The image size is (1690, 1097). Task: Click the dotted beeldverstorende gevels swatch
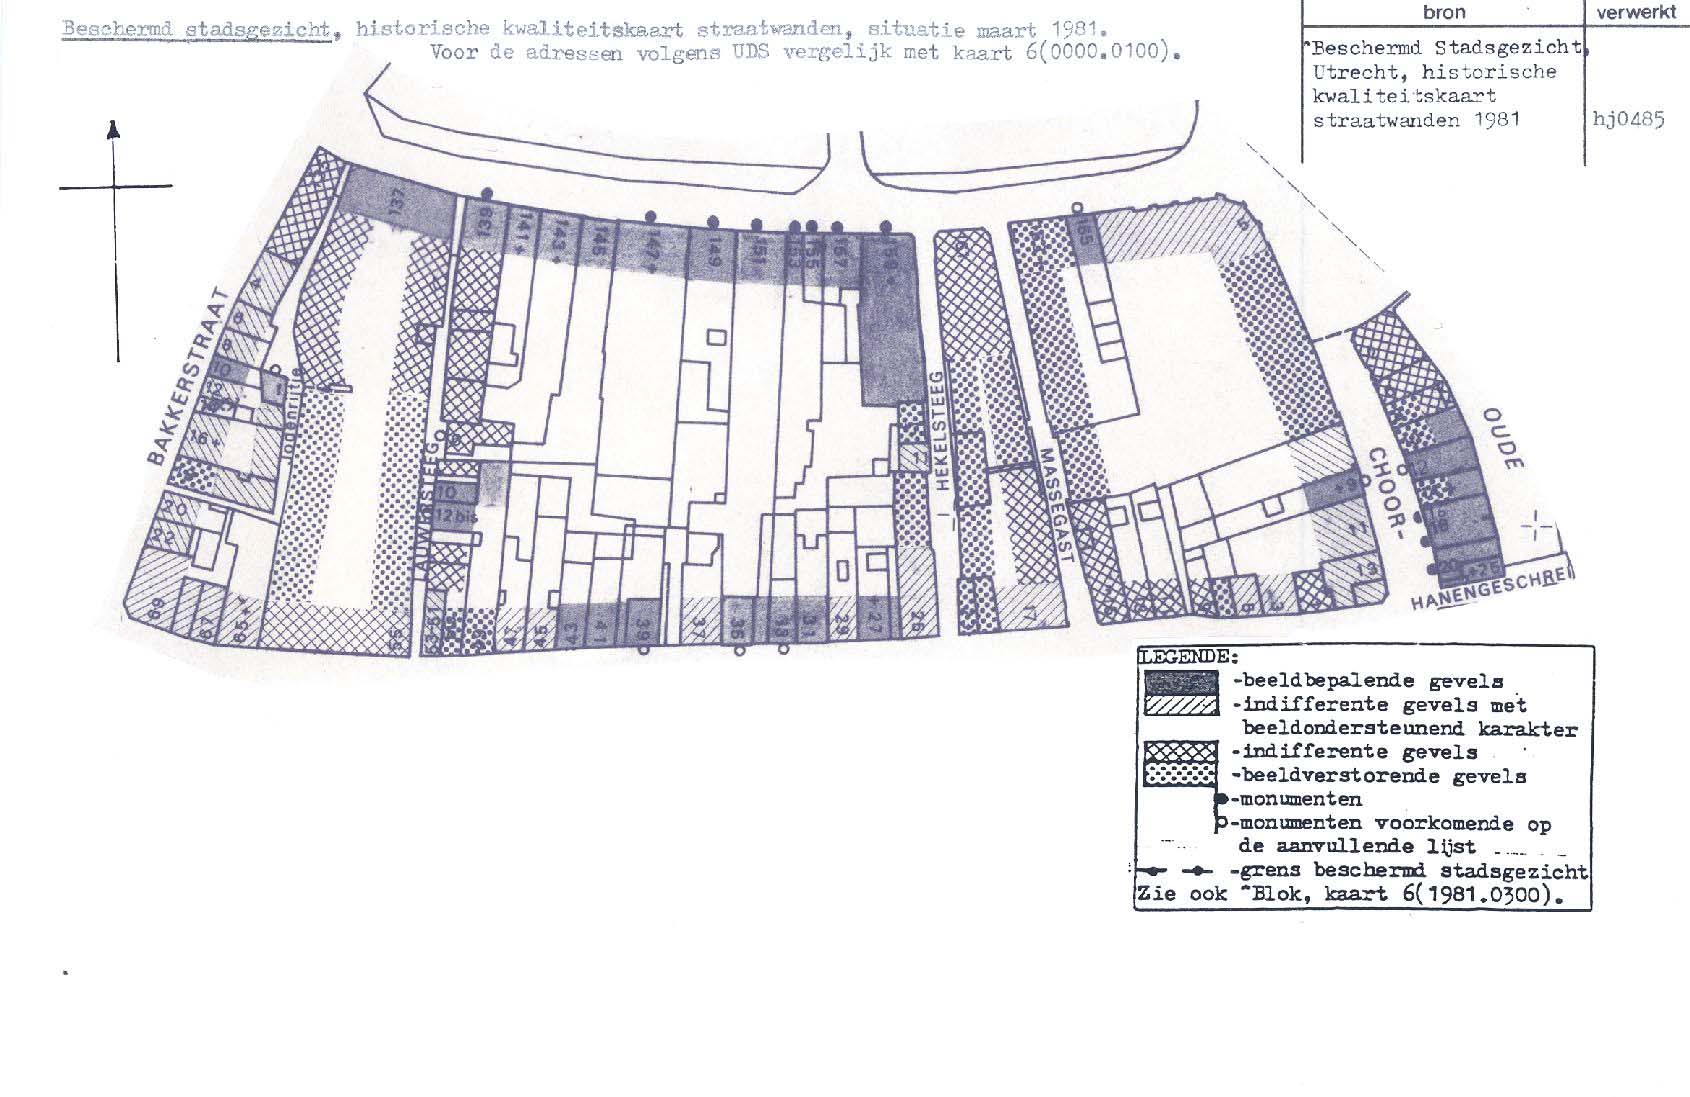(x=1181, y=775)
